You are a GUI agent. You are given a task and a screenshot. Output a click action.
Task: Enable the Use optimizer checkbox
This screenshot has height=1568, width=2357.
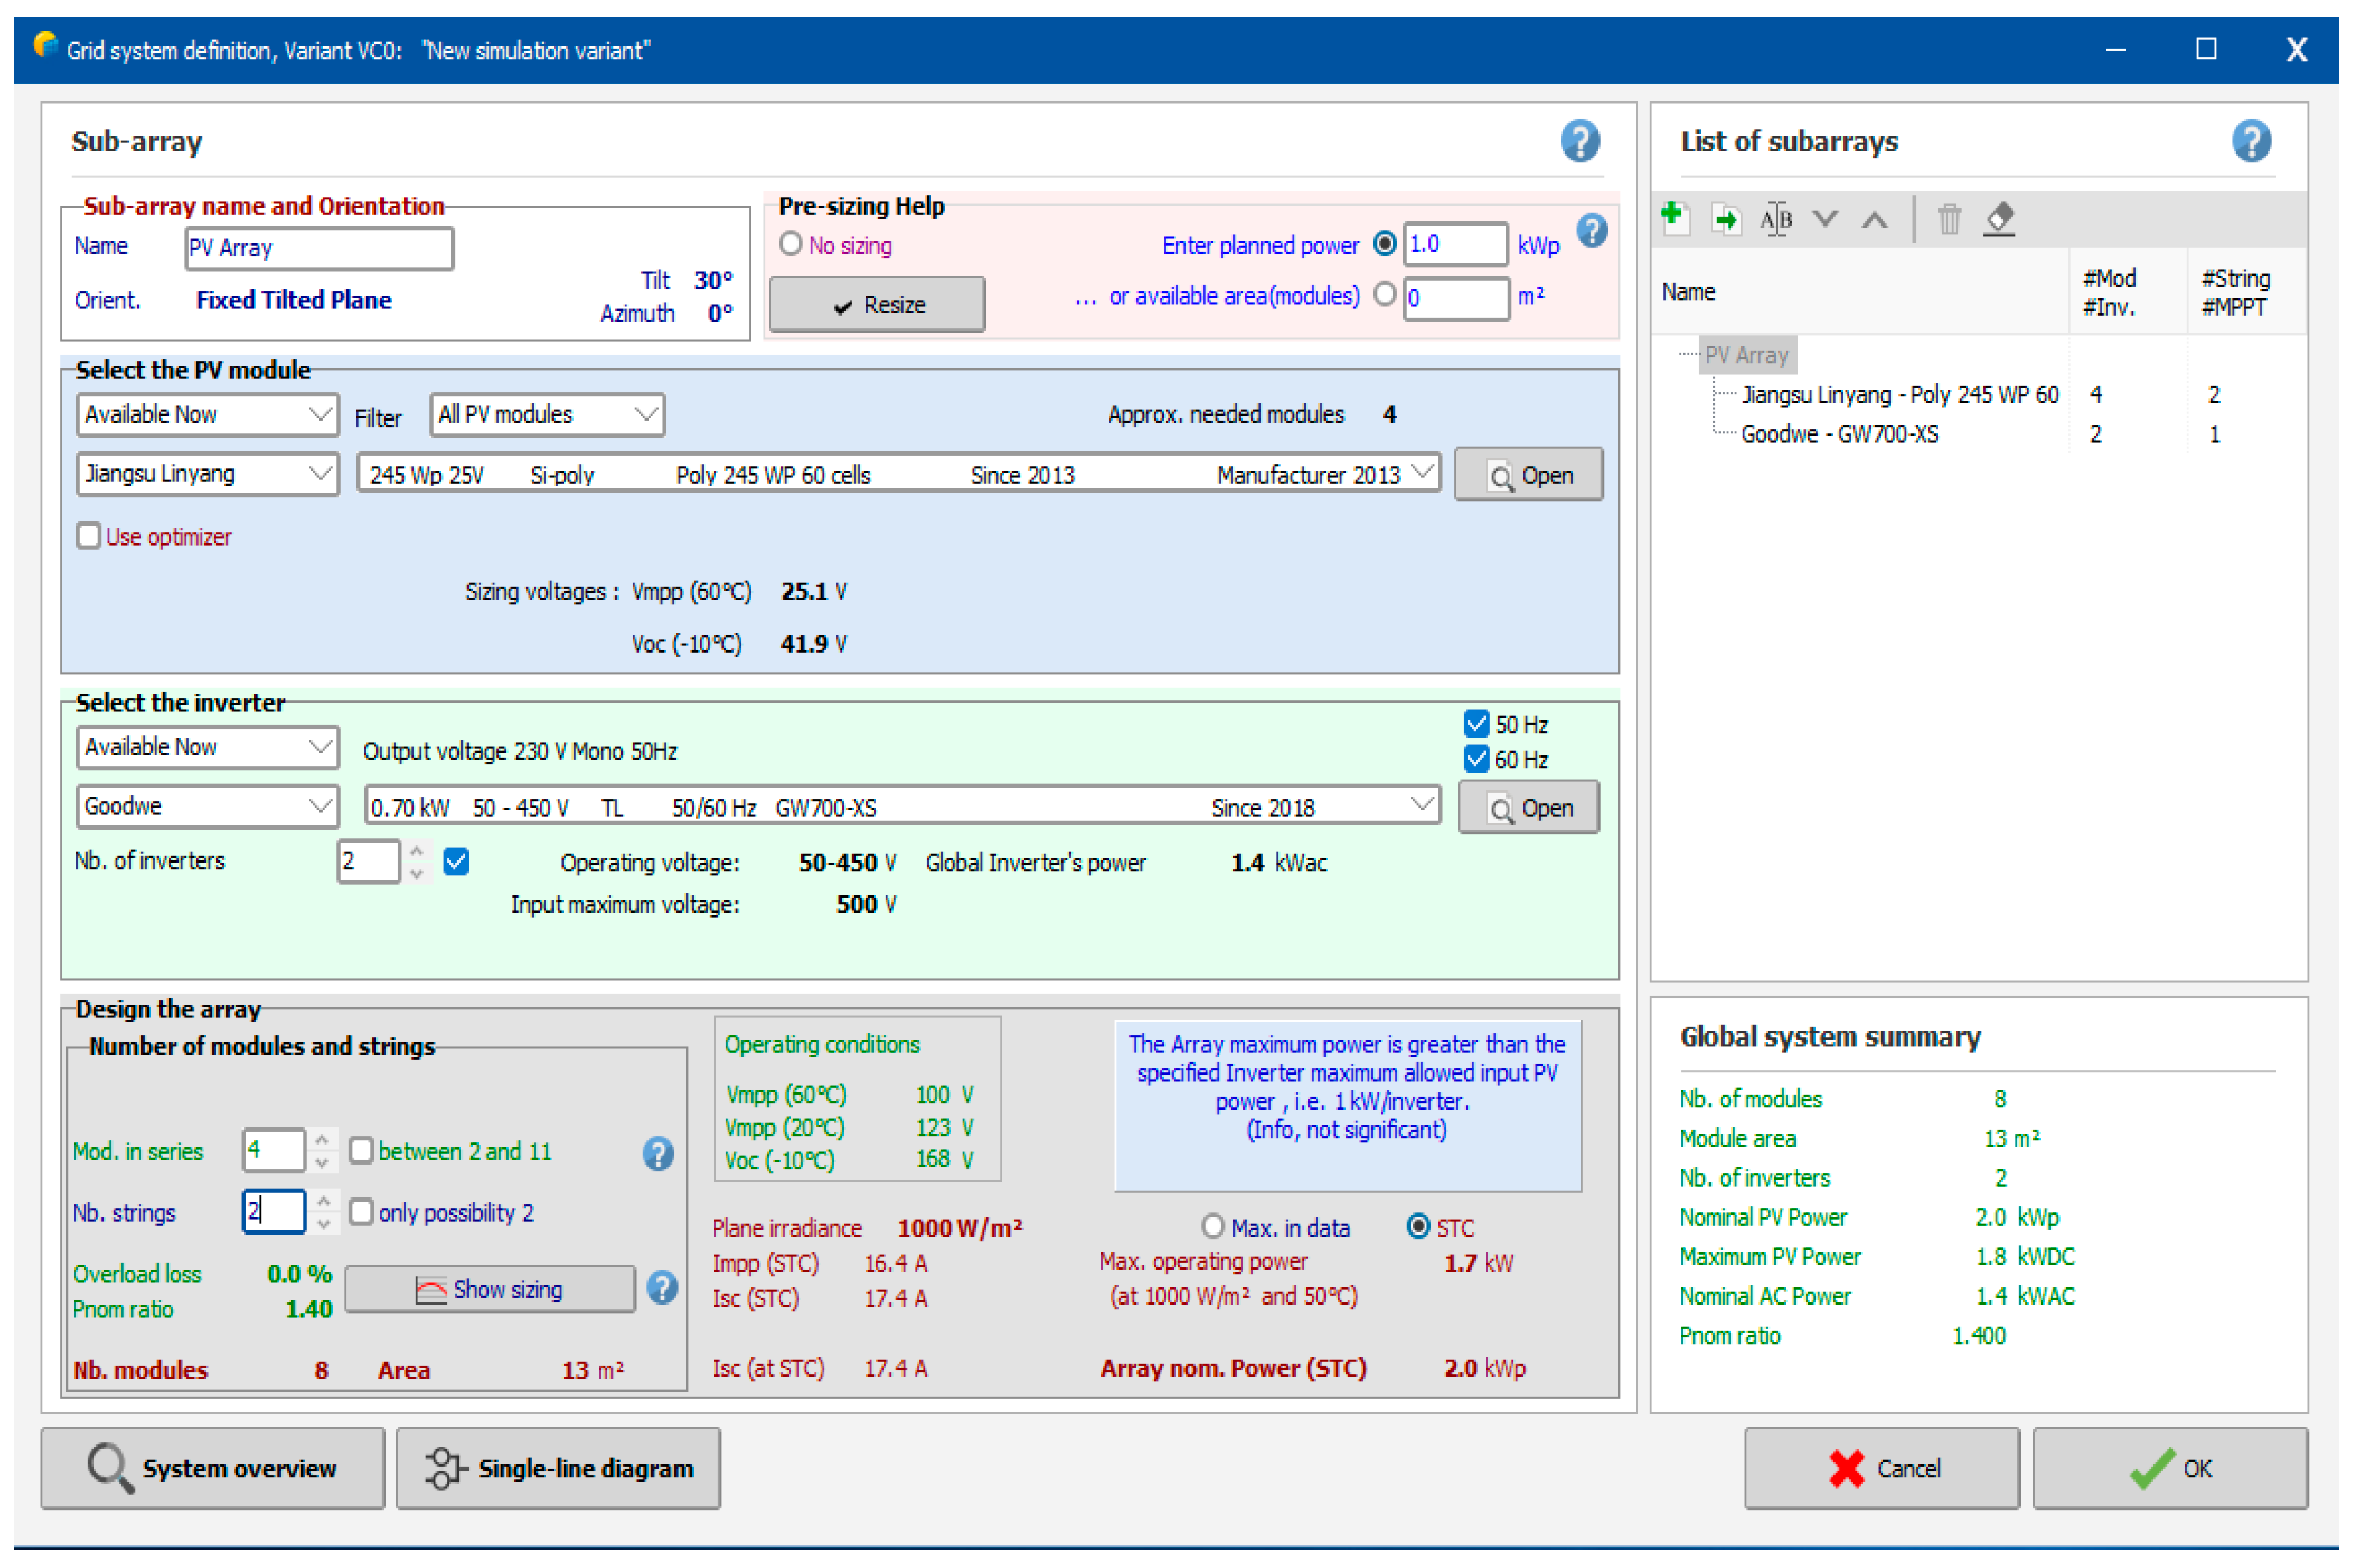coord(89,536)
